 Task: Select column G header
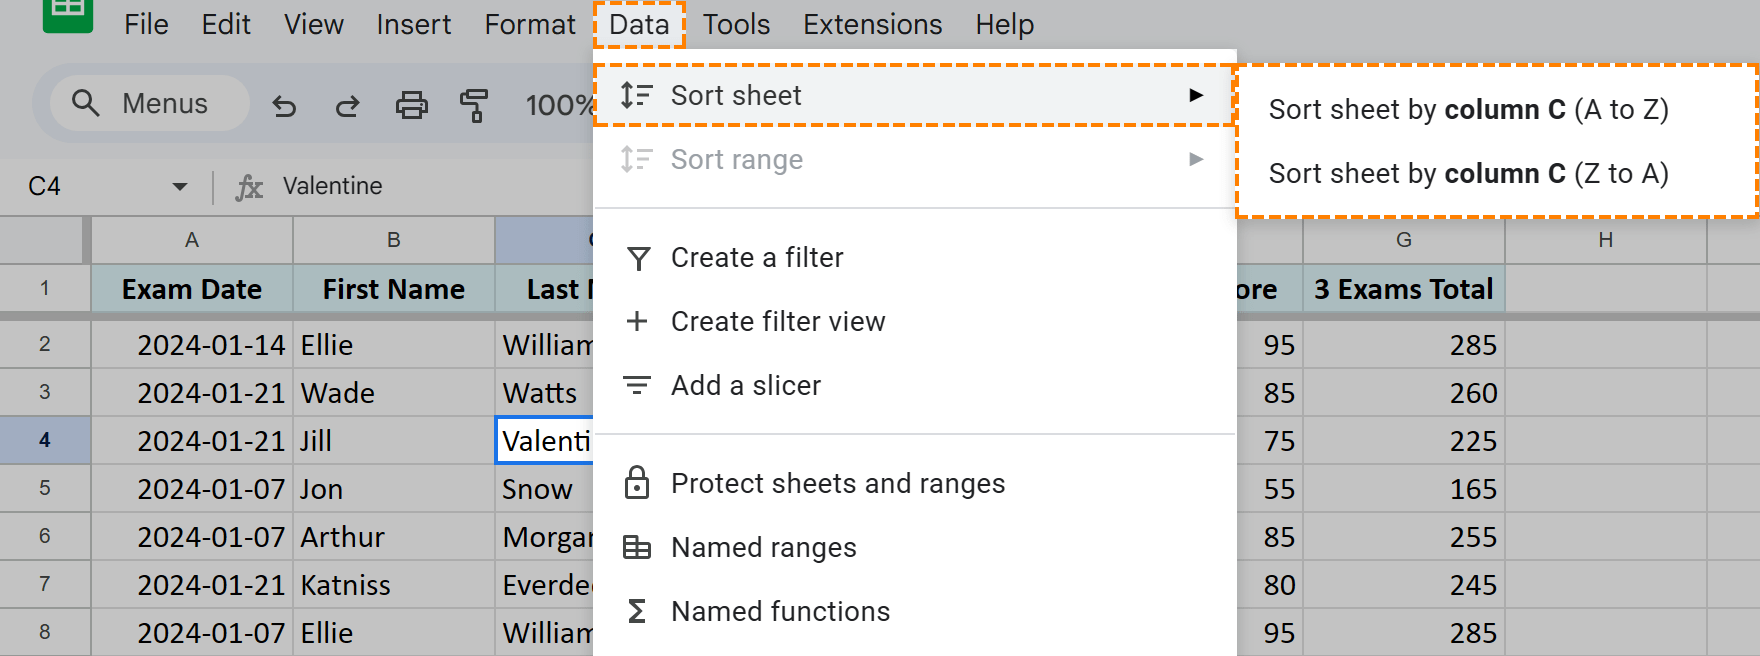coord(1404,240)
